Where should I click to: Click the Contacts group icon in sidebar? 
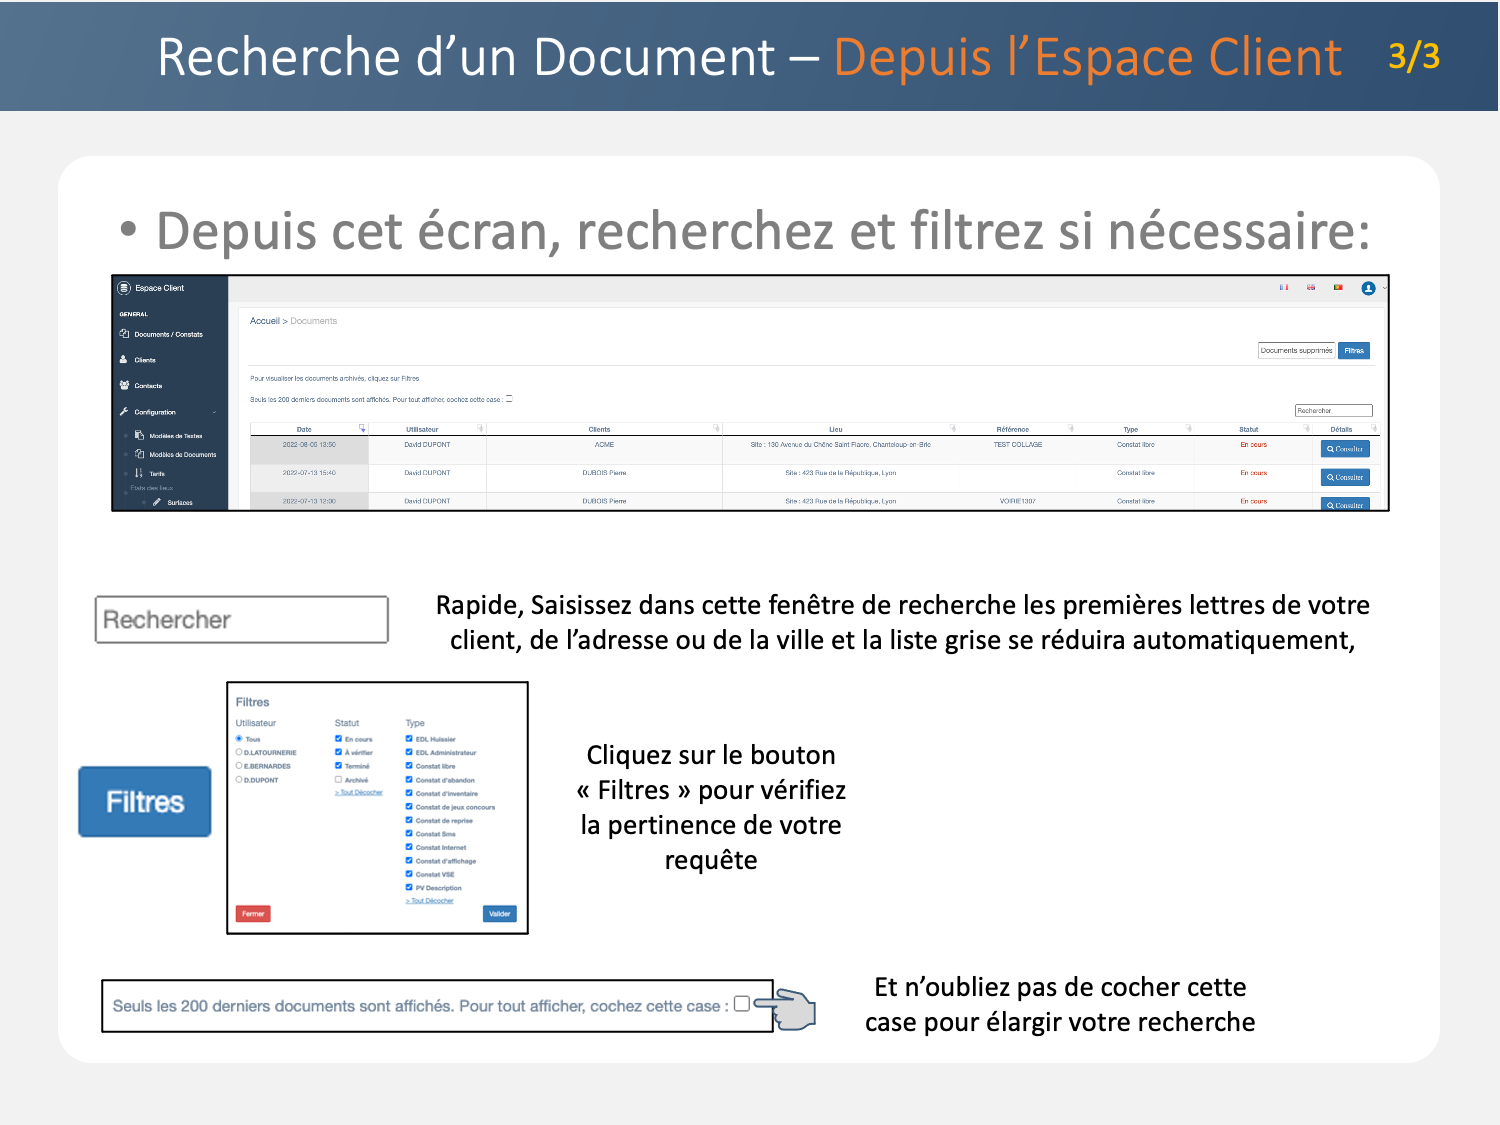click(124, 386)
